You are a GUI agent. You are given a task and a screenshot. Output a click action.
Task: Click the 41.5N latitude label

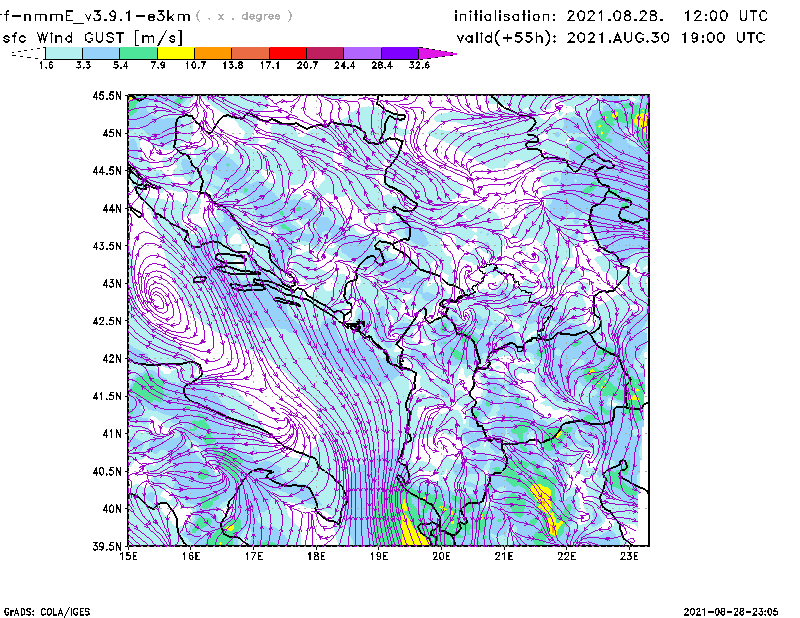107,396
